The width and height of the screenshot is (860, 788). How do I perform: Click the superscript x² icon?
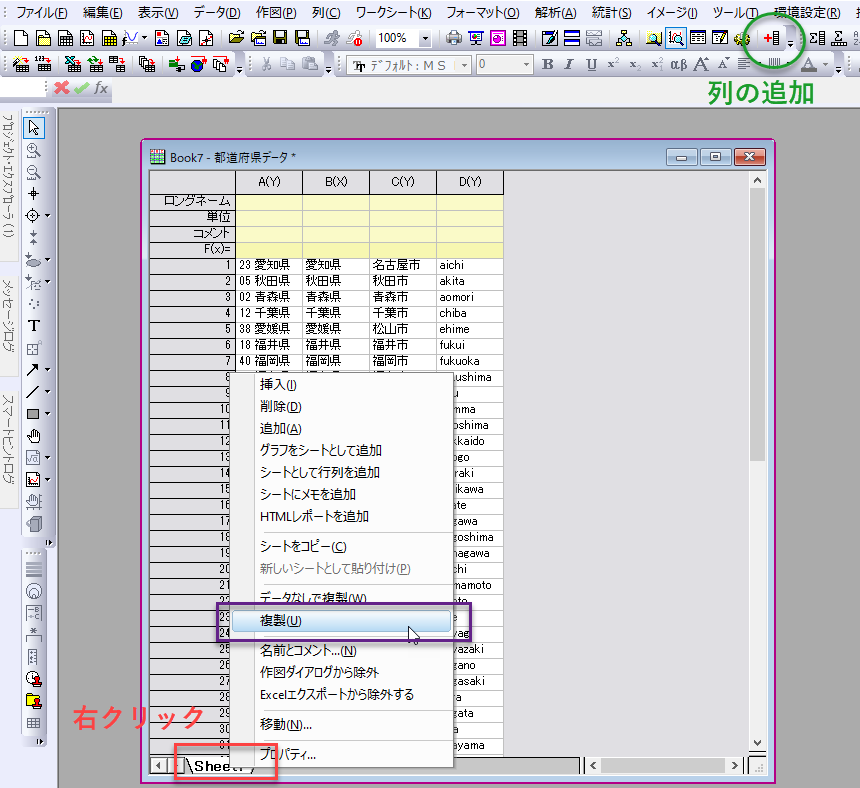[614, 64]
